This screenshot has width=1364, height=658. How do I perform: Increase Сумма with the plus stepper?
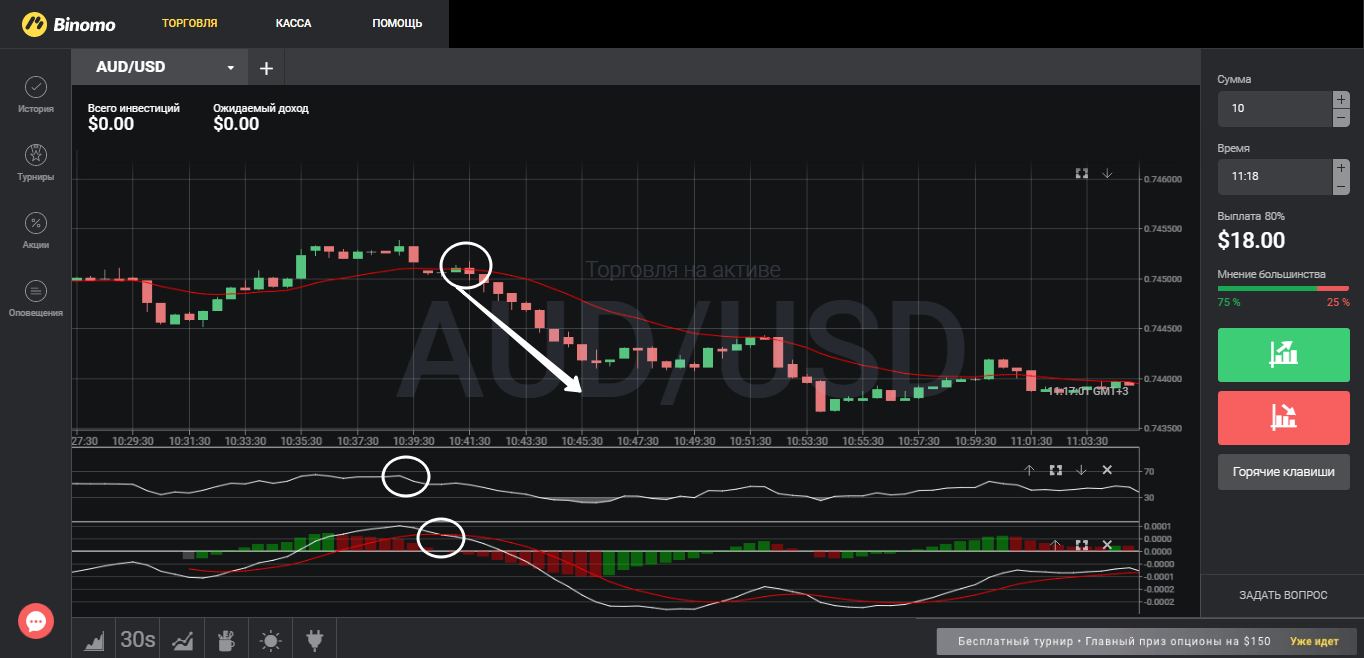tap(1341, 100)
